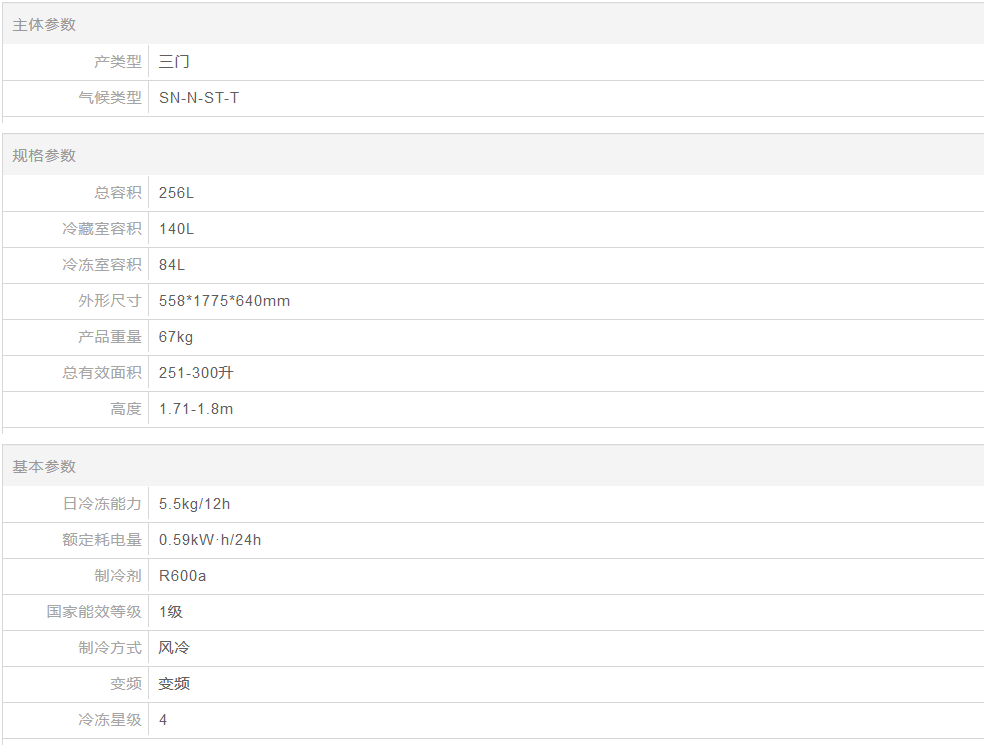Click the 251-300升 effective volume value
Viewport: 992px width, 750px height.
[196, 373]
